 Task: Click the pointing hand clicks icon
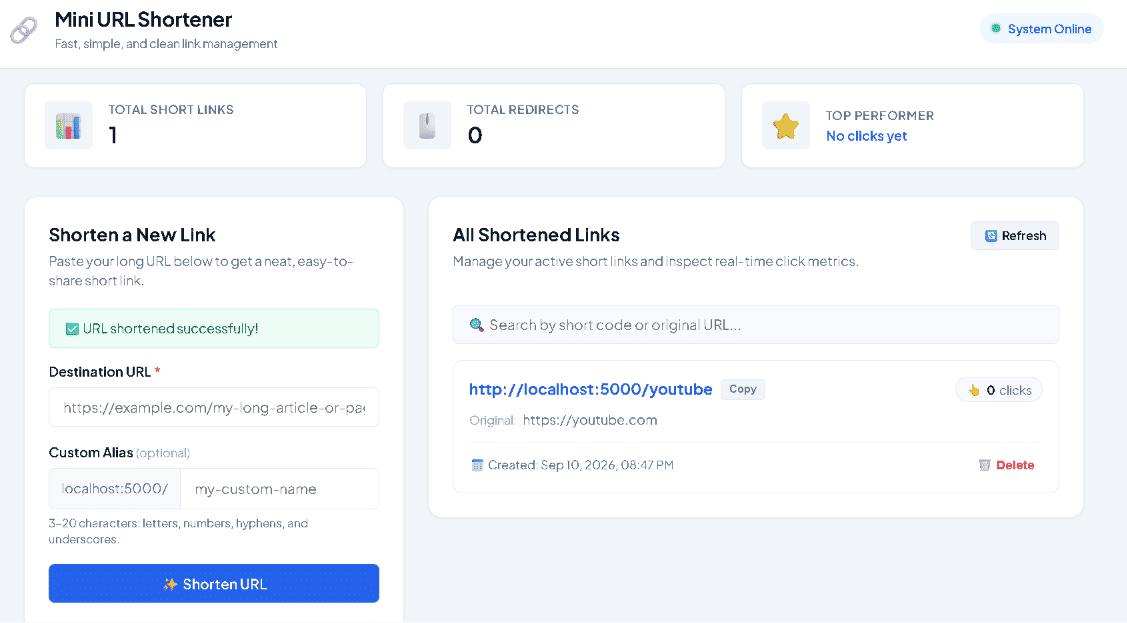pyautogui.click(x=974, y=390)
